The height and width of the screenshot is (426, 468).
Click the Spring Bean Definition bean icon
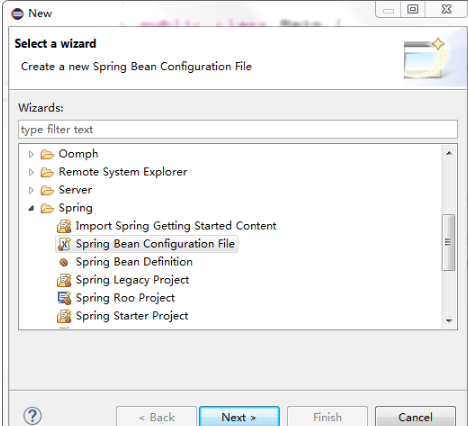coord(64,262)
